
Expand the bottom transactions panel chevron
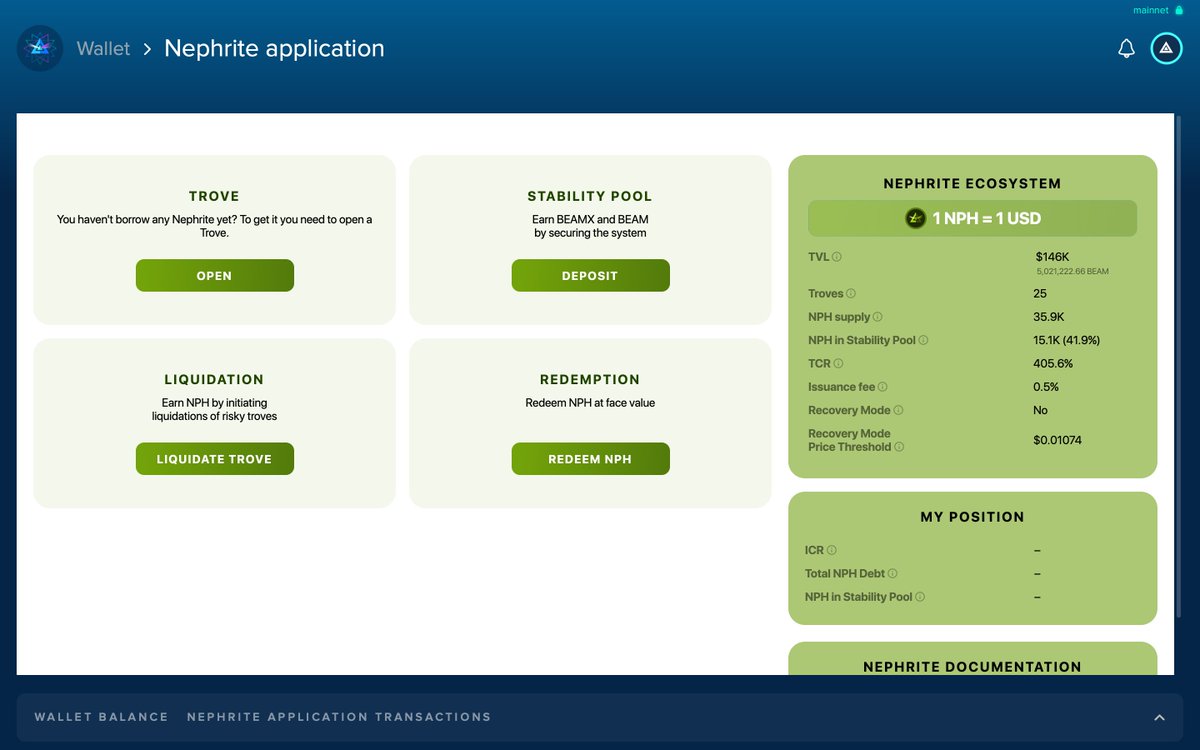tap(1159, 717)
